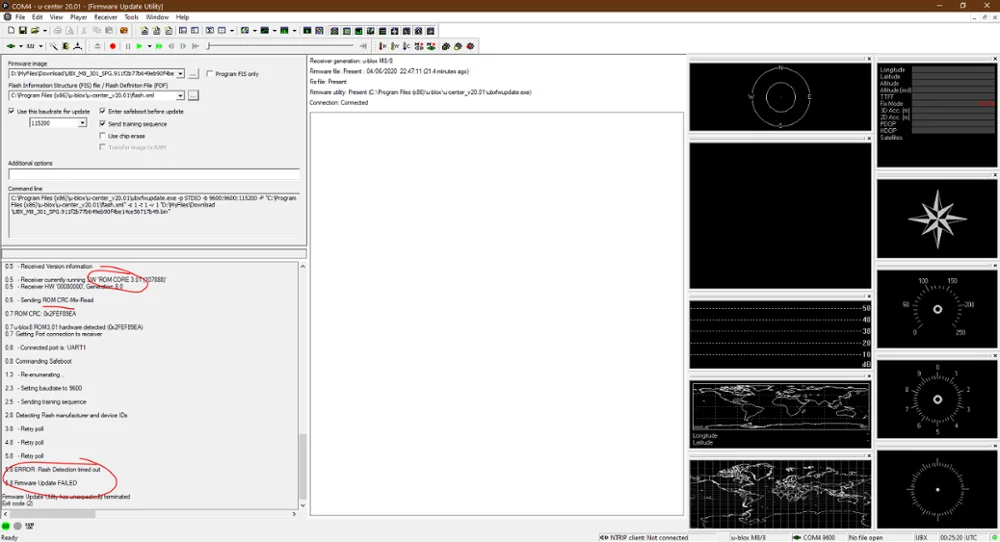Viewport: 1000px width, 542px height.
Task: Open the Tools menu
Action: 131,17
